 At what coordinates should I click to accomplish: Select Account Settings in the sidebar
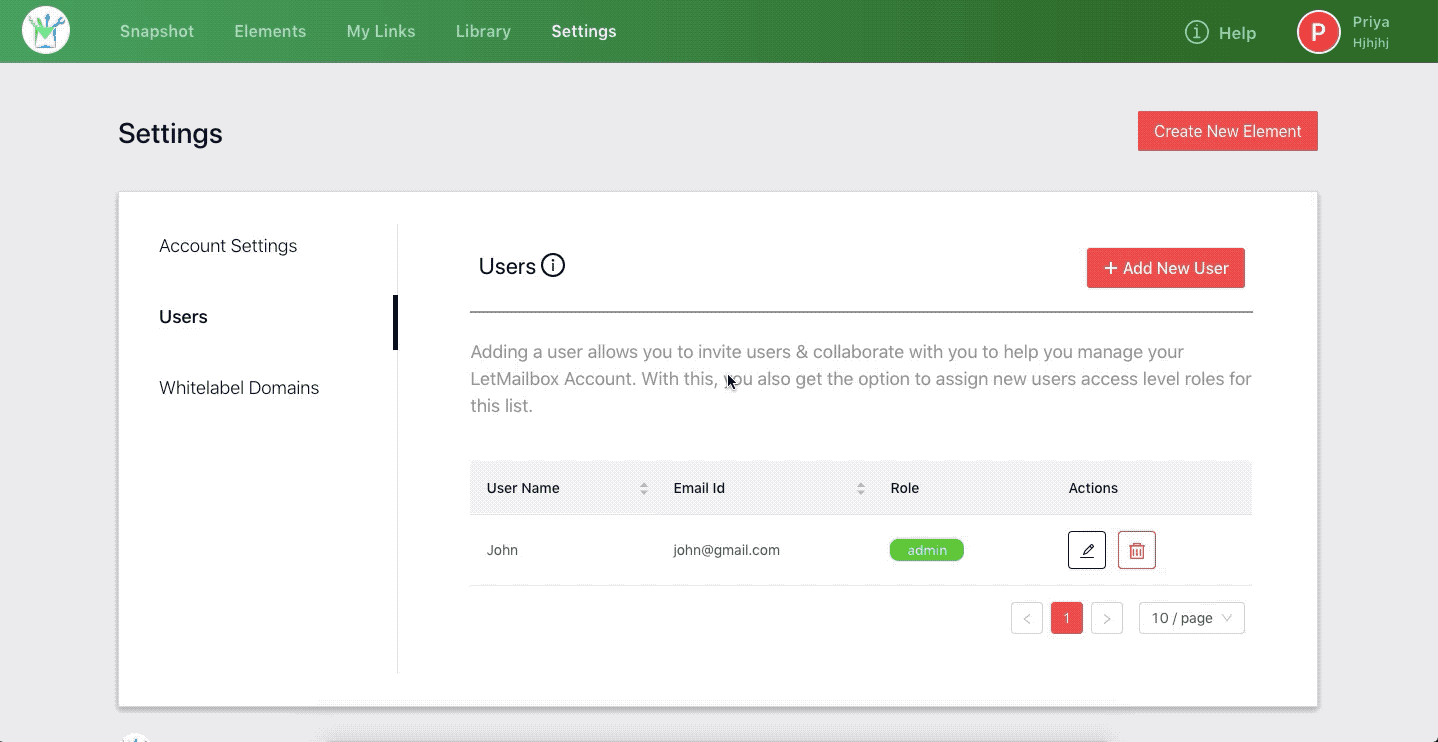(x=228, y=246)
